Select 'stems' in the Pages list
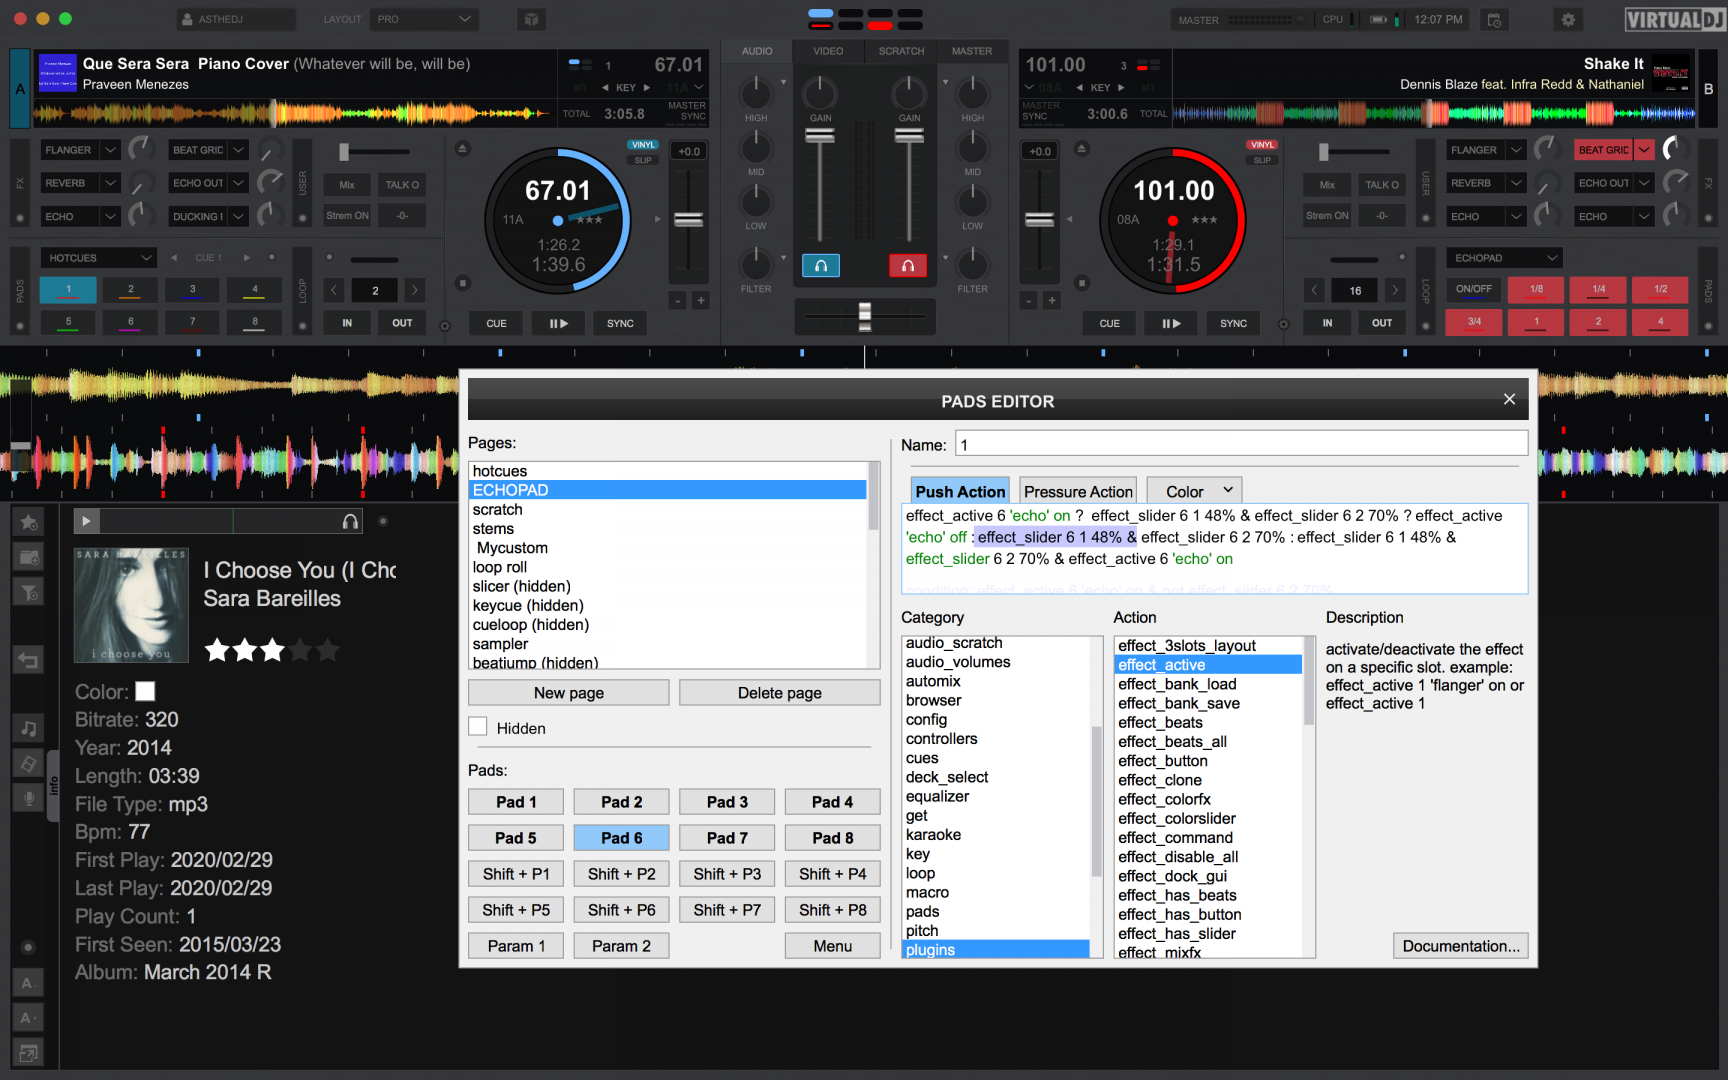The width and height of the screenshot is (1728, 1080). coord(668,529)
